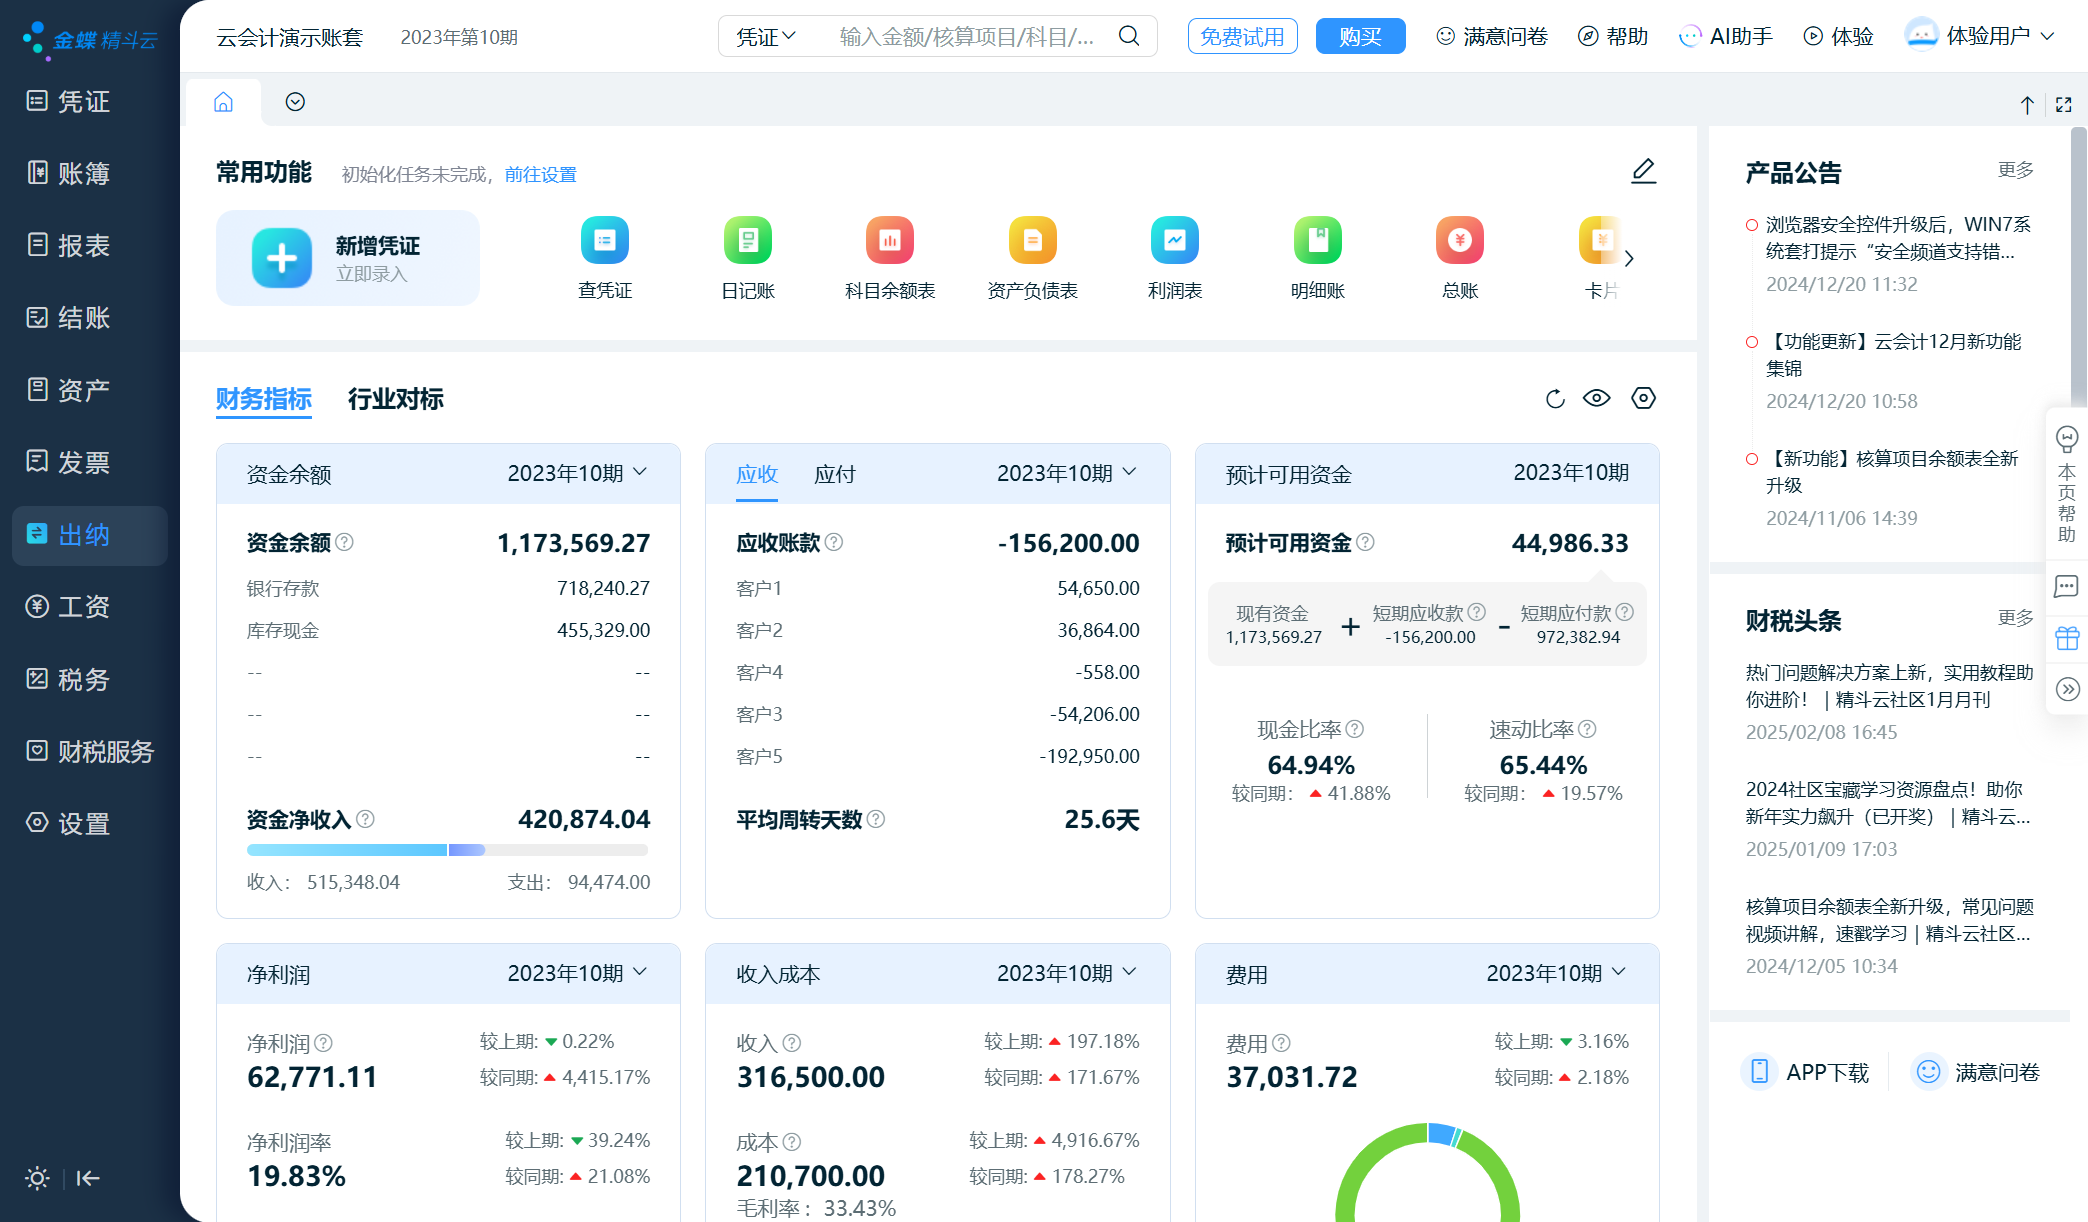Select the 应付 tab in receivables card
The image size is (2088, 1222).
point(834,474)
